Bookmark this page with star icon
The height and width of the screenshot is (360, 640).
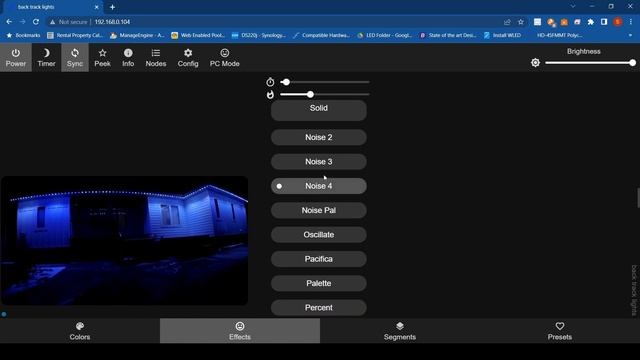(x=520, y=22)
